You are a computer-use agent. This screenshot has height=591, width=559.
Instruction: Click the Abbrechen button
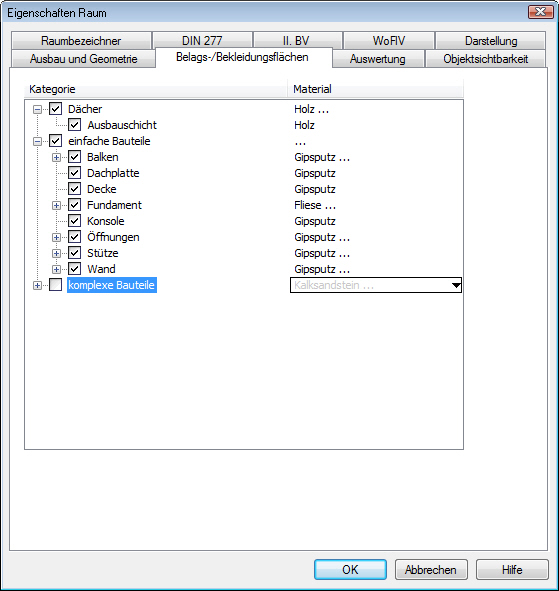point(431,569)
